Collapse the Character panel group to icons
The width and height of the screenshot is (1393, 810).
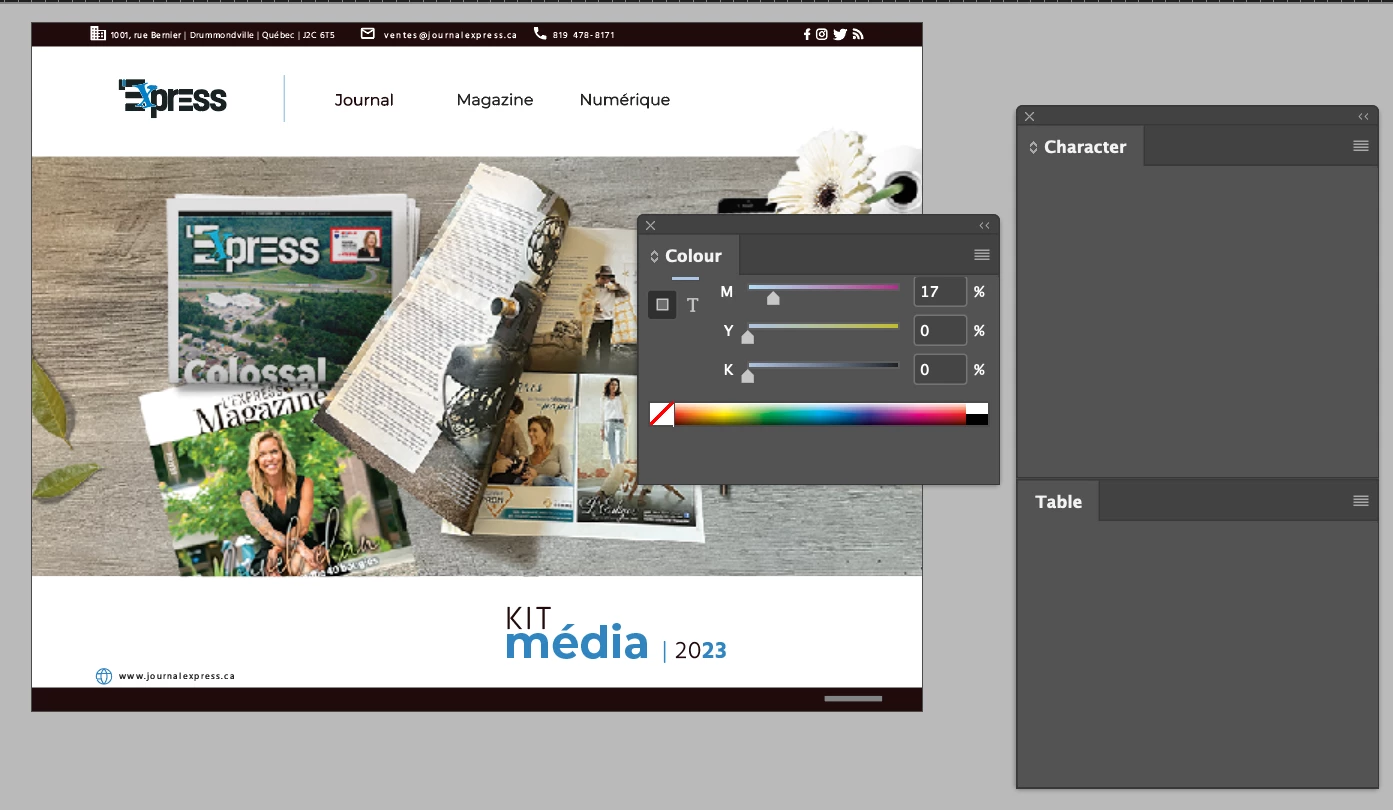(1363, 117)
